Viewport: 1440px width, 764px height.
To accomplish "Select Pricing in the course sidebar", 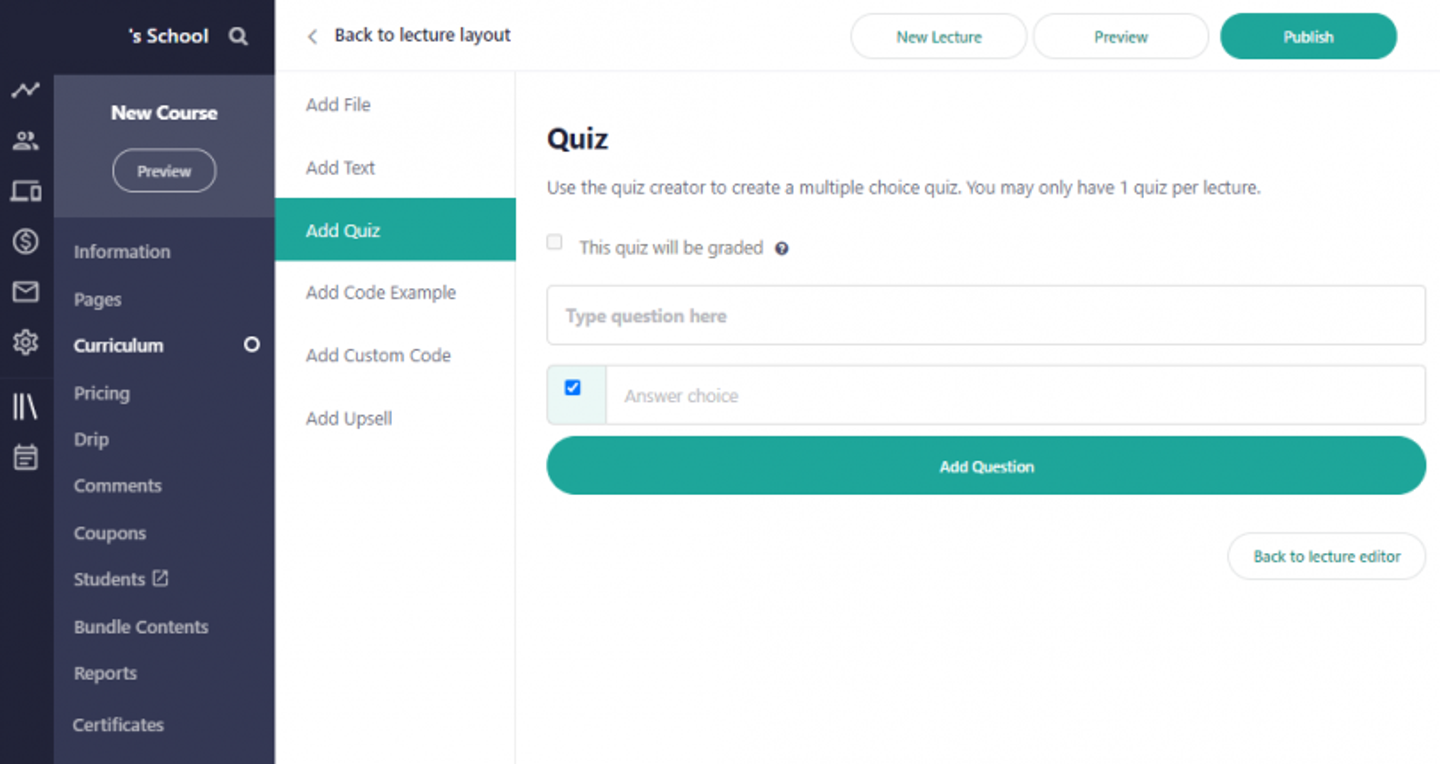I will point(100,393).
